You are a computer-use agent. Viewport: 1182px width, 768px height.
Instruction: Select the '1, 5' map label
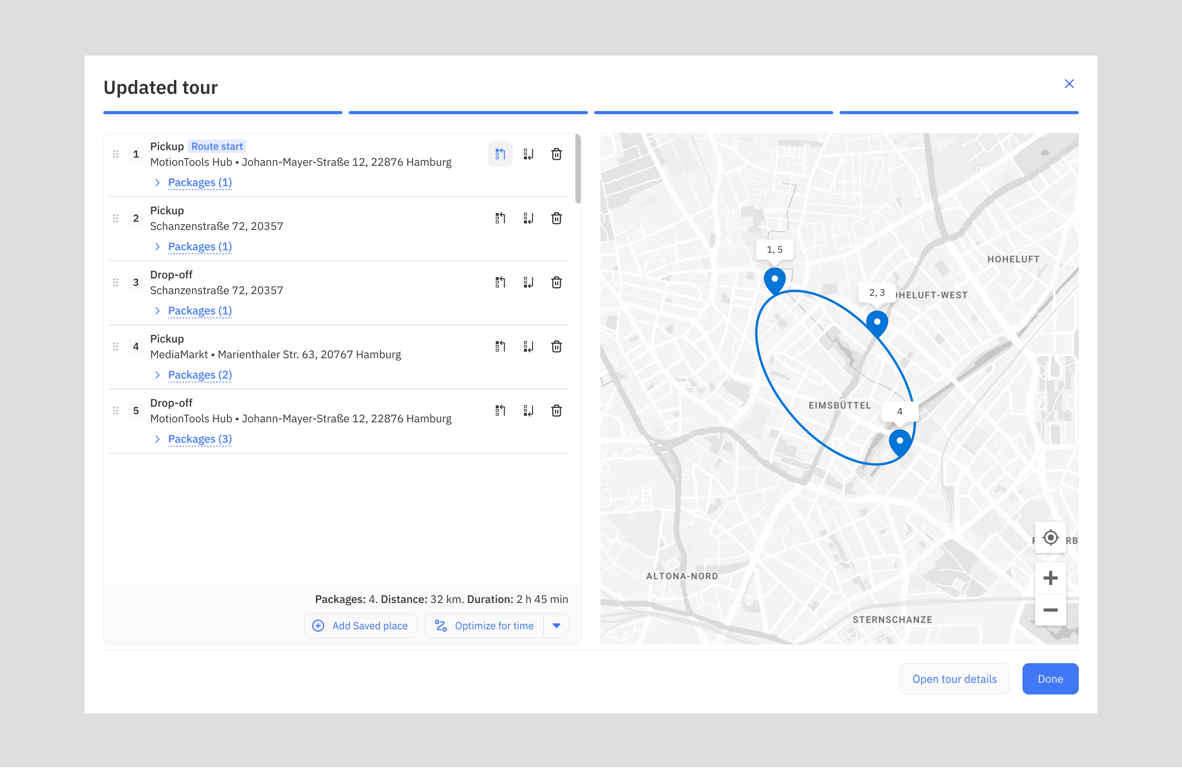(774, 249)
